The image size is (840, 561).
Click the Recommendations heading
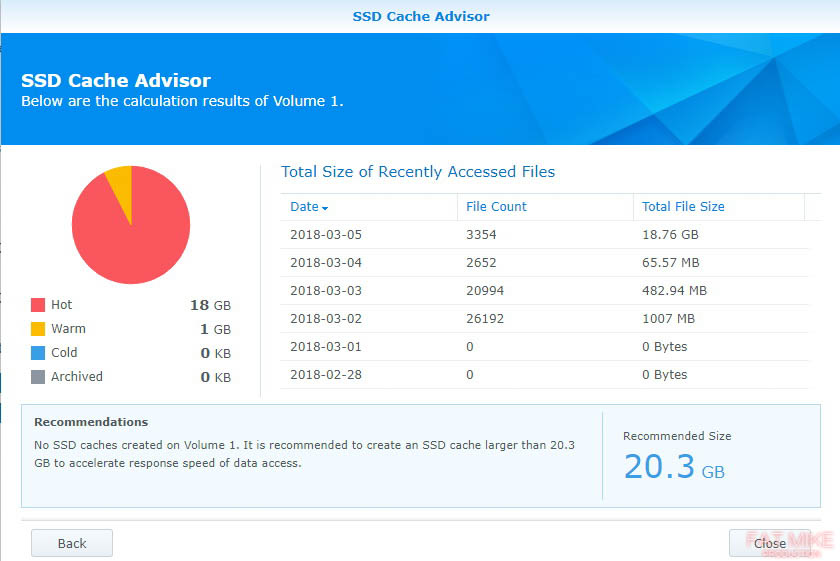tap(91, 422)
